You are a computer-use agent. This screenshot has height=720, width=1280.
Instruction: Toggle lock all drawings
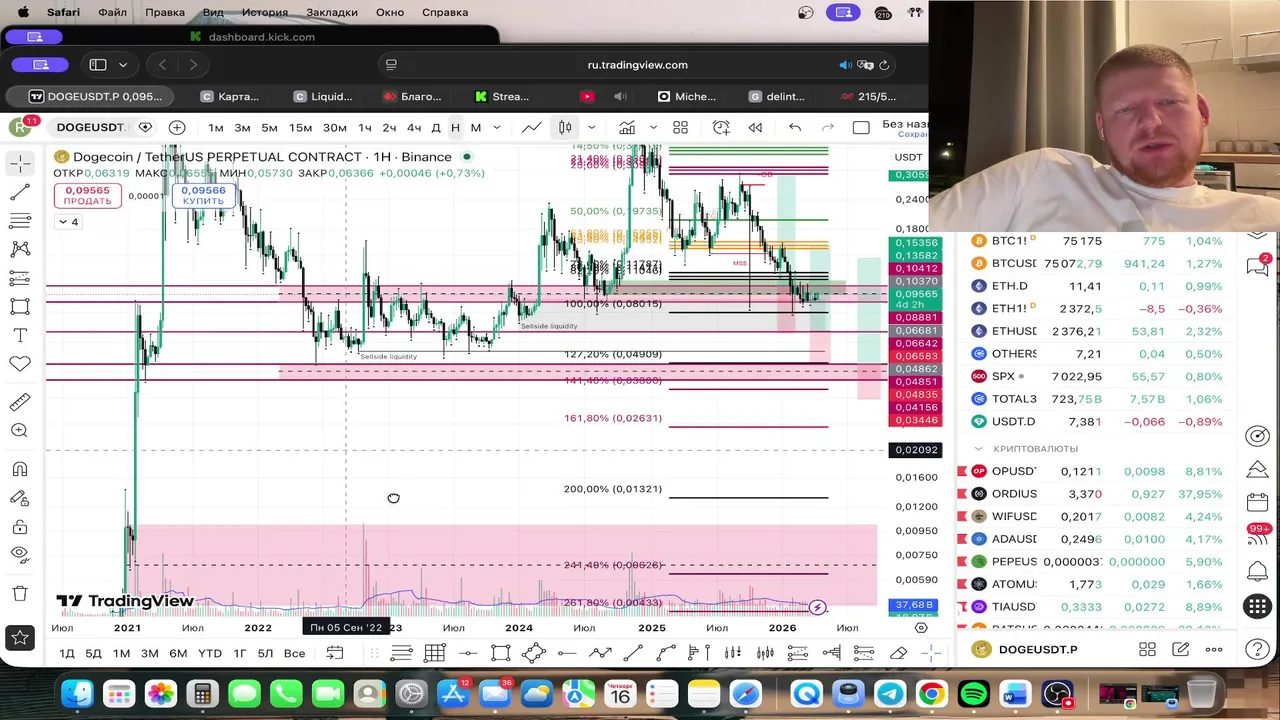click(20, 527)
